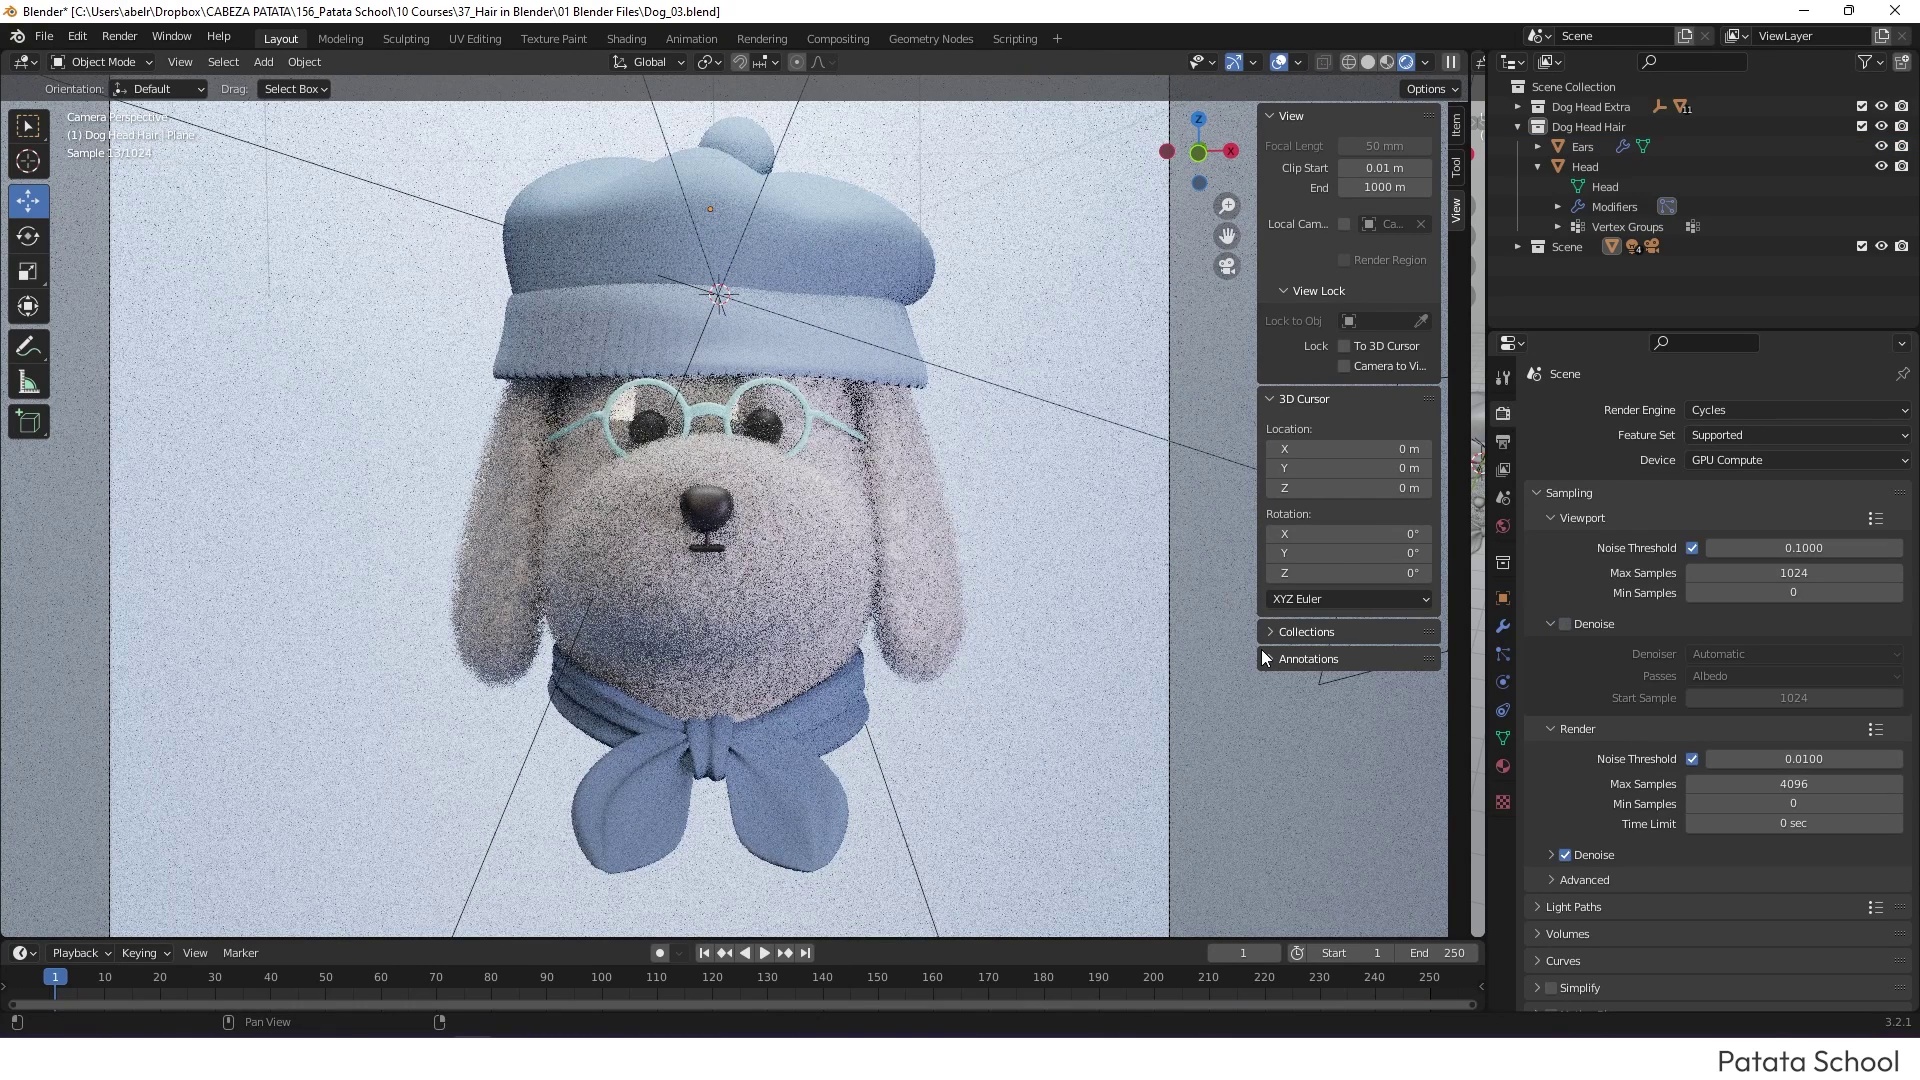
Task: Switch to wireframe viewport shading
Action: point(1349,62)
